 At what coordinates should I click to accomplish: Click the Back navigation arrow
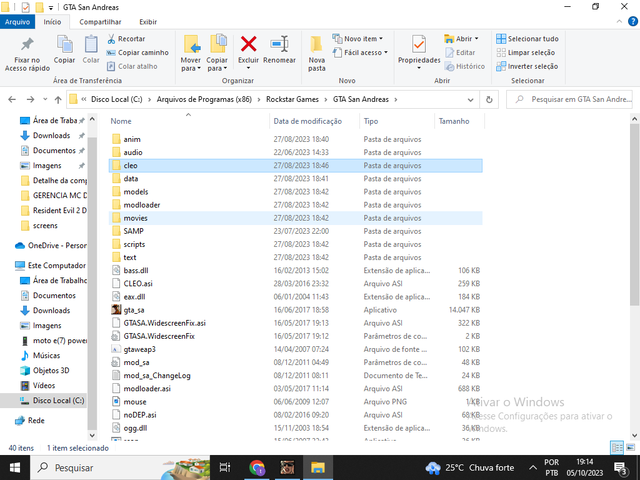pyautogui.click(x=12, y=100)
